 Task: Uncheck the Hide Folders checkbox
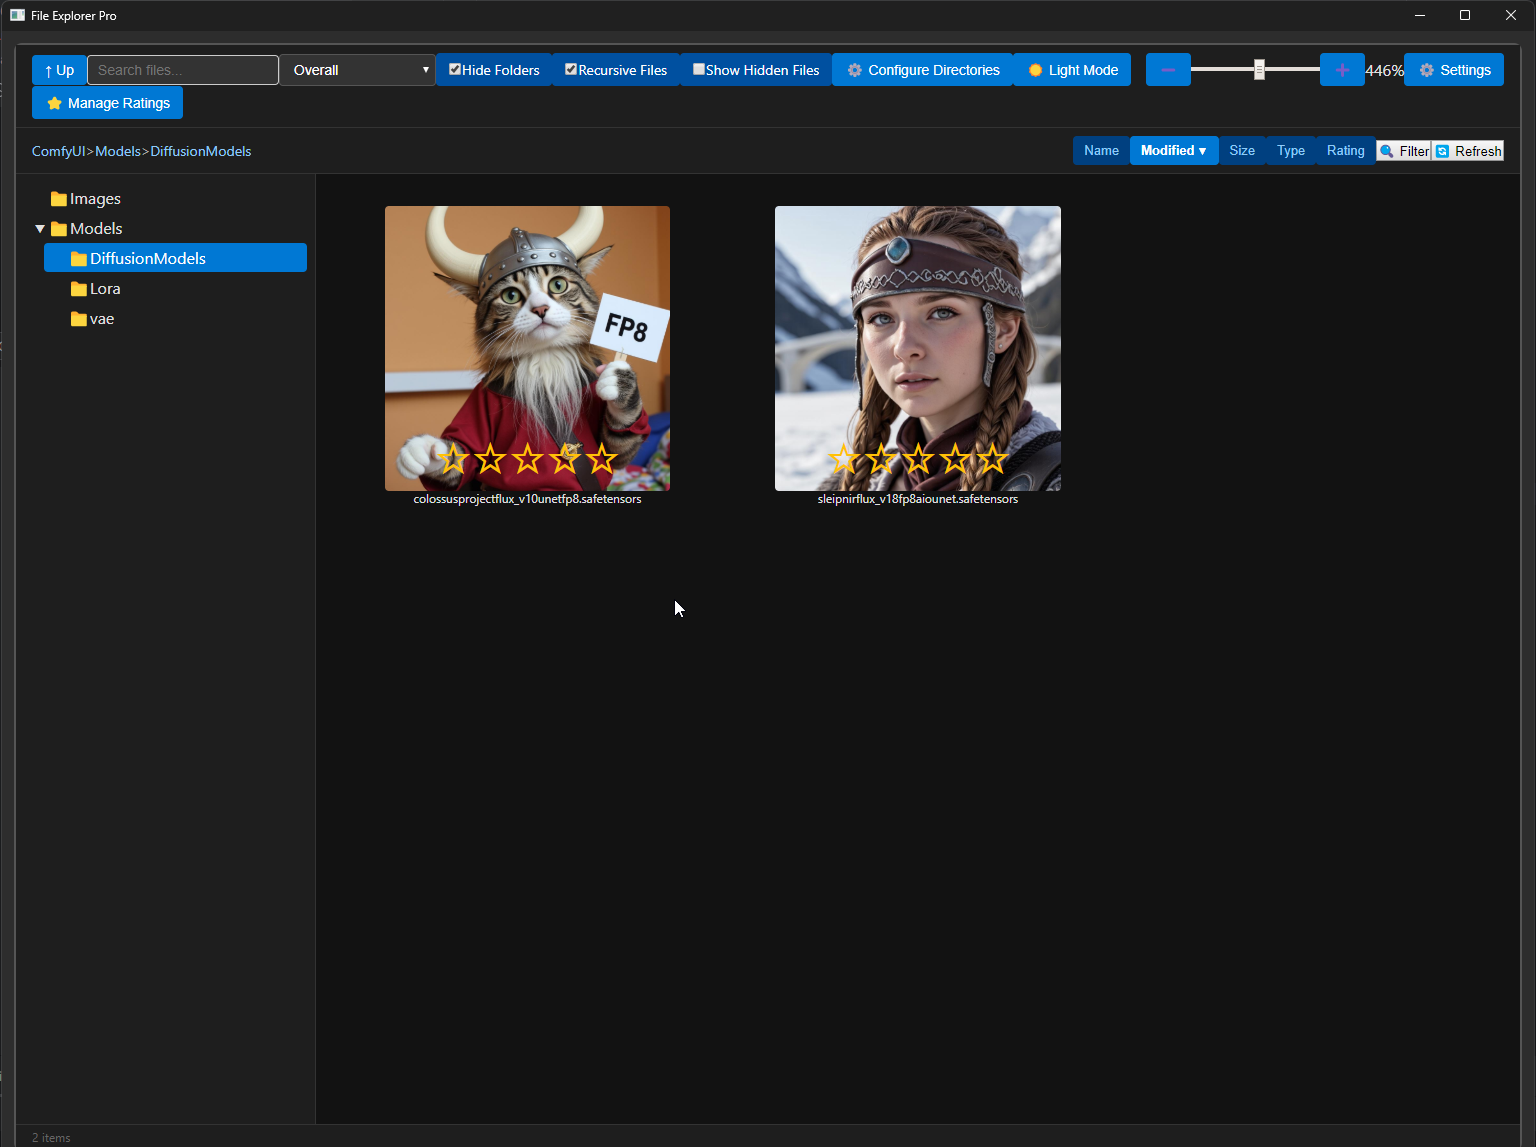[455, 69]
